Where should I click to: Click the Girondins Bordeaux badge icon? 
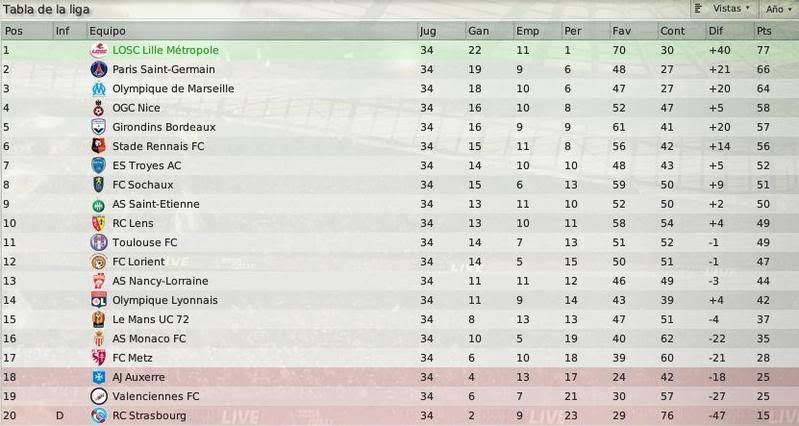98,127
